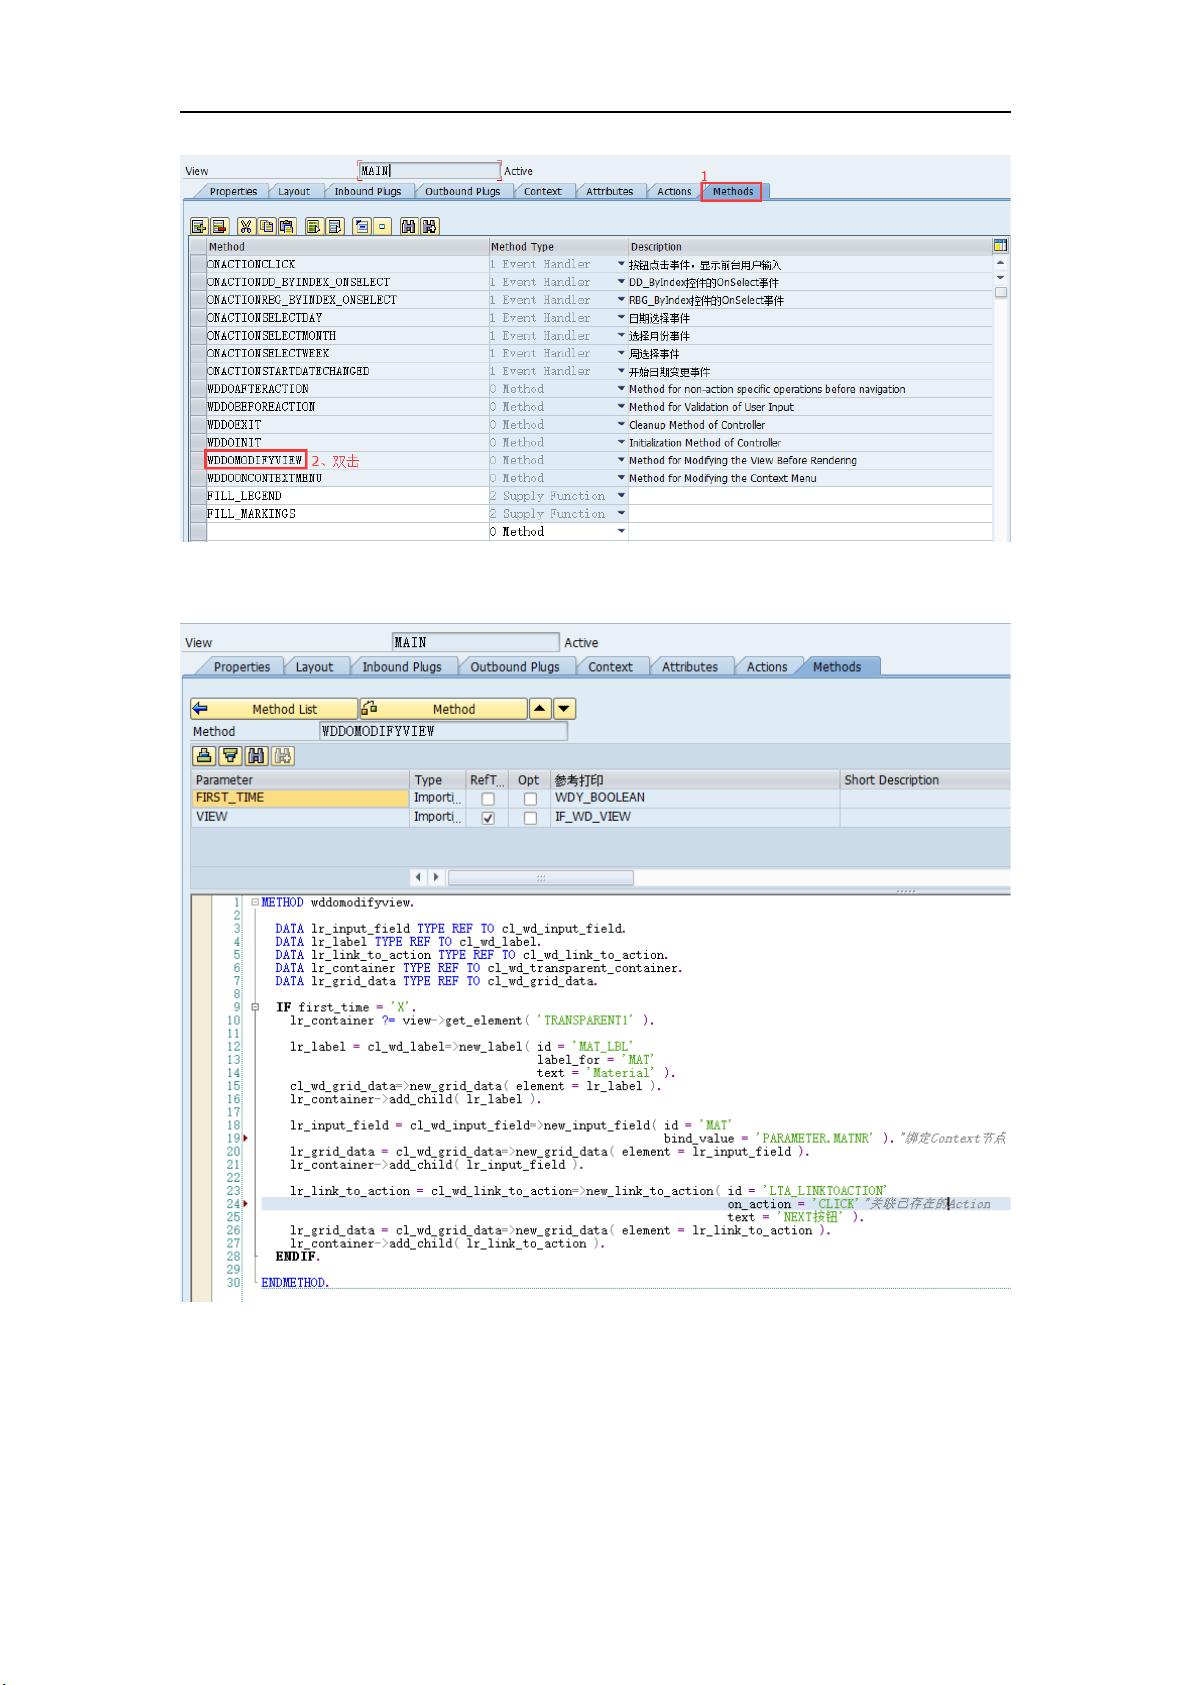Click parameter table horizontal scroll left arrow

(419, 877)
